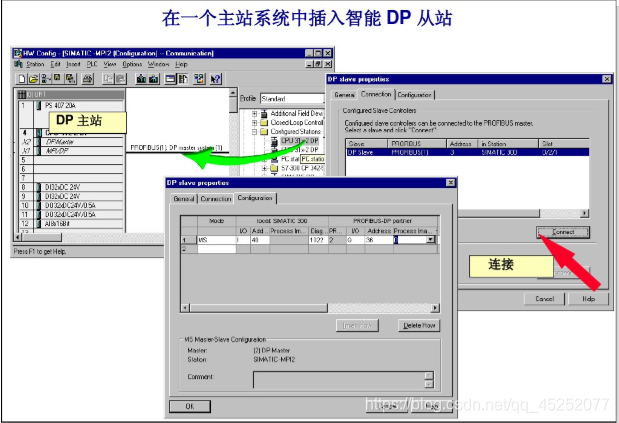
Task: Click the context Help arrow-question icon
Action: click(216, 79)
